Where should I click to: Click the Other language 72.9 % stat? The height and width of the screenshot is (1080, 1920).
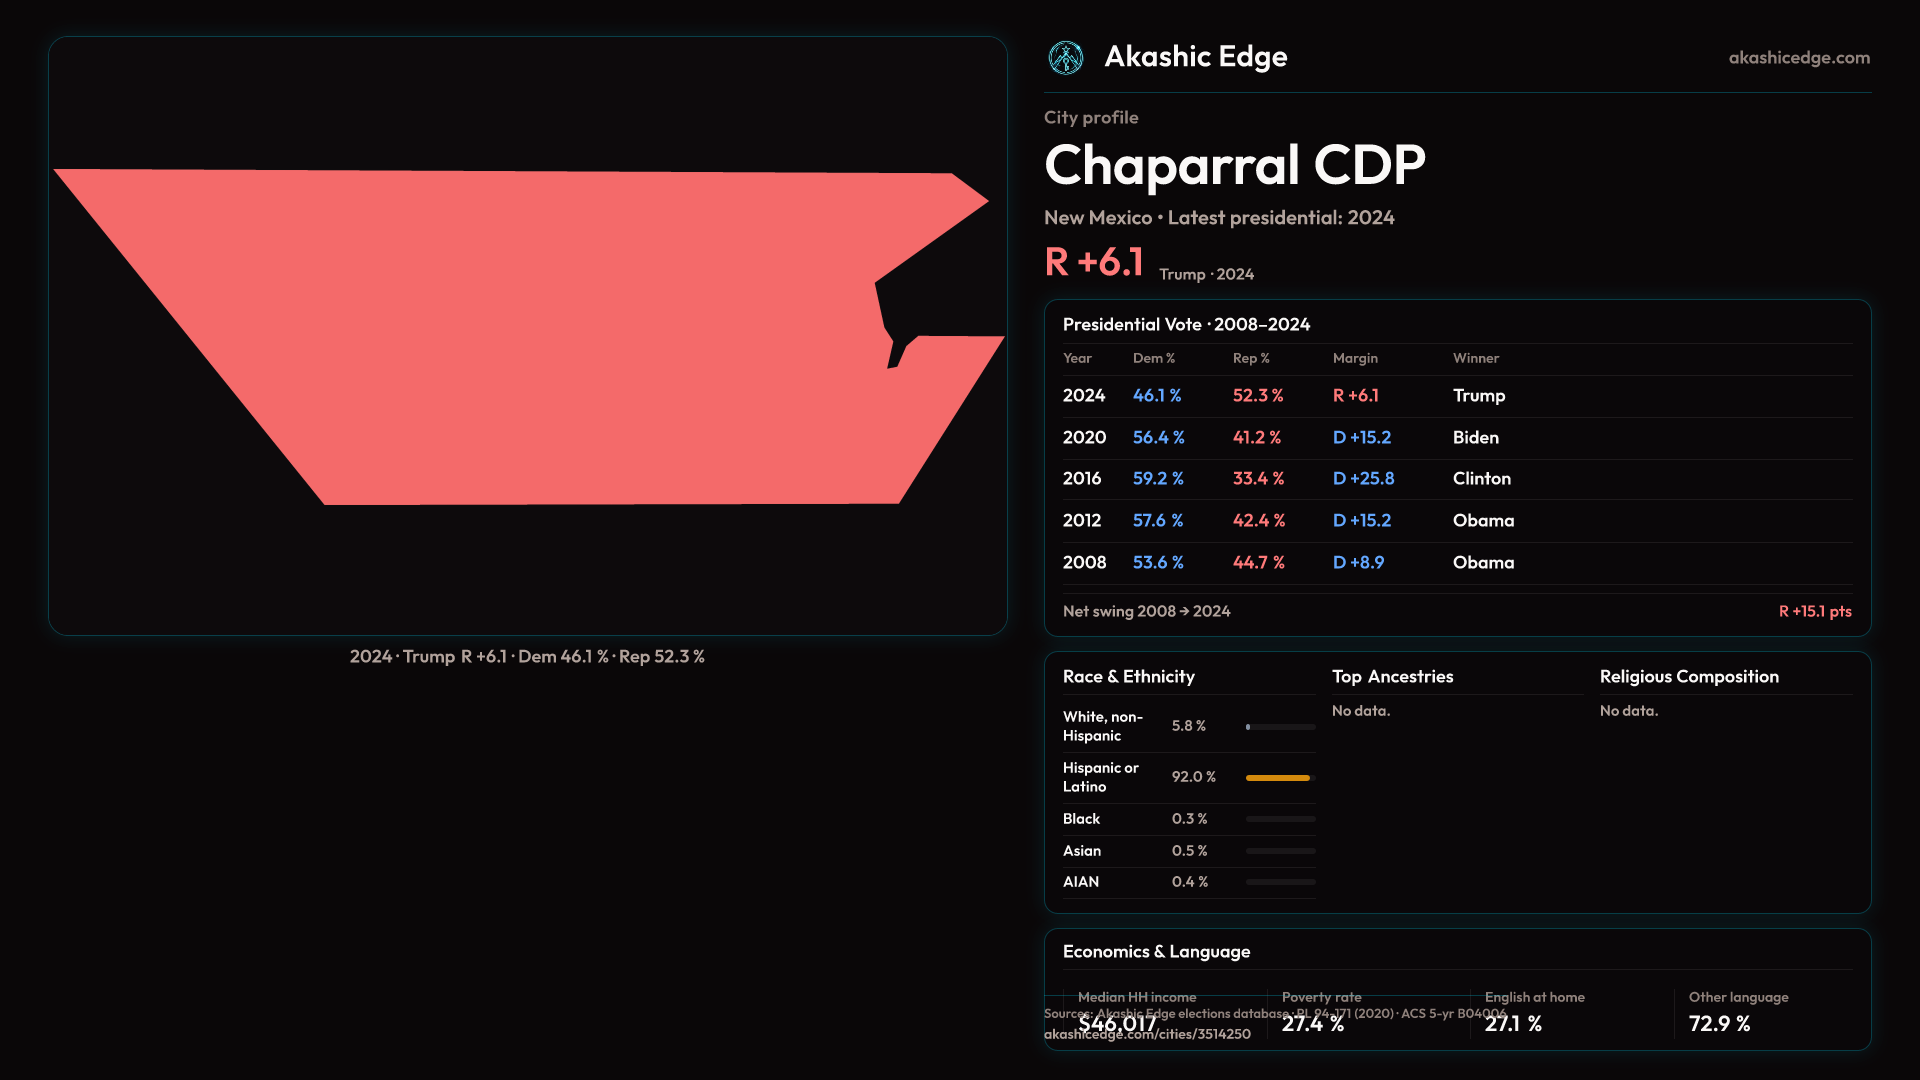point(1719,1024)
